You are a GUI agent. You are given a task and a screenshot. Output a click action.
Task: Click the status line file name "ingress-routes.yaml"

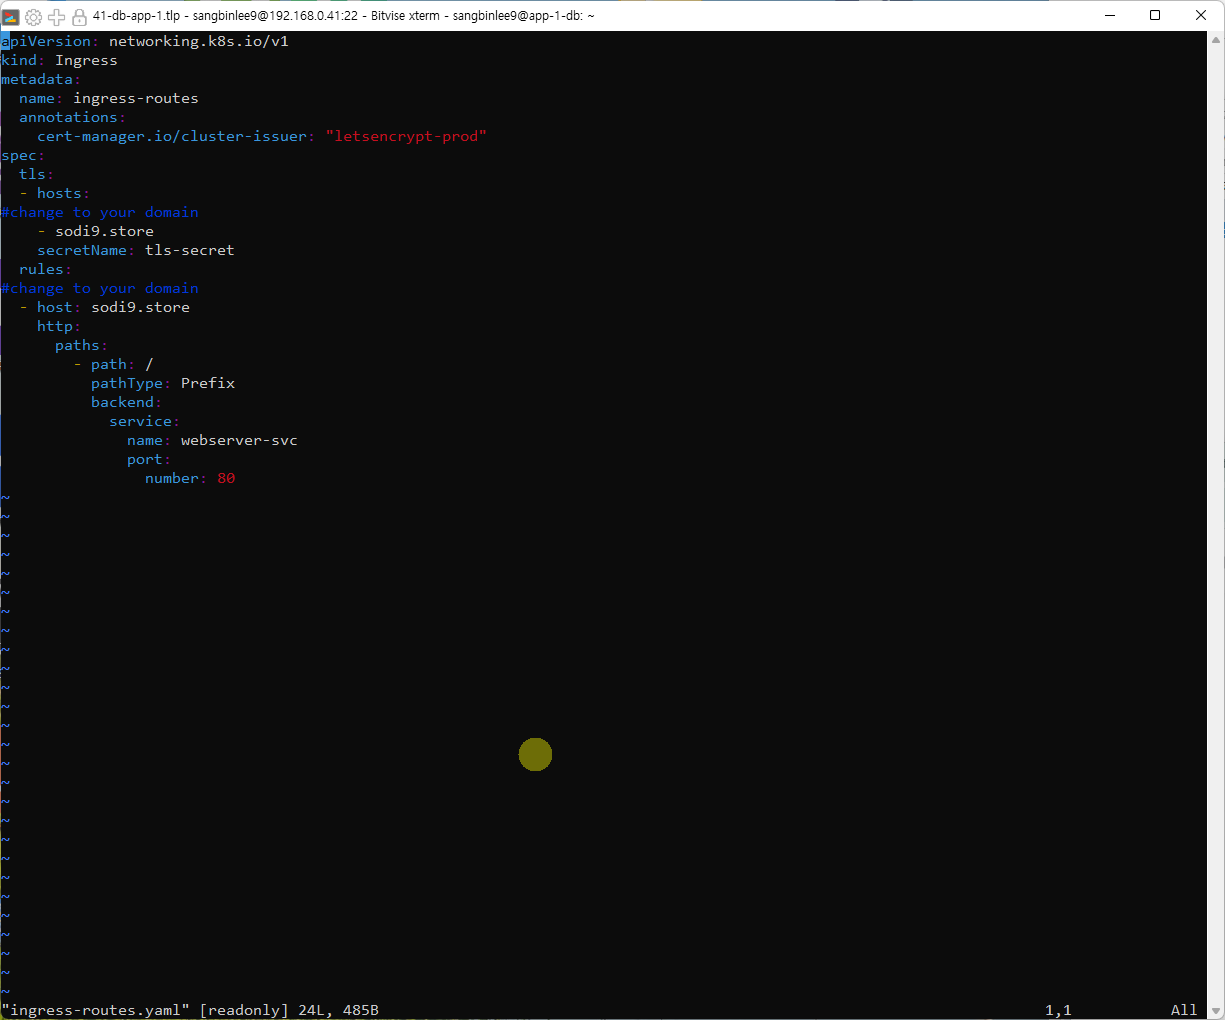click(95, 1010)
